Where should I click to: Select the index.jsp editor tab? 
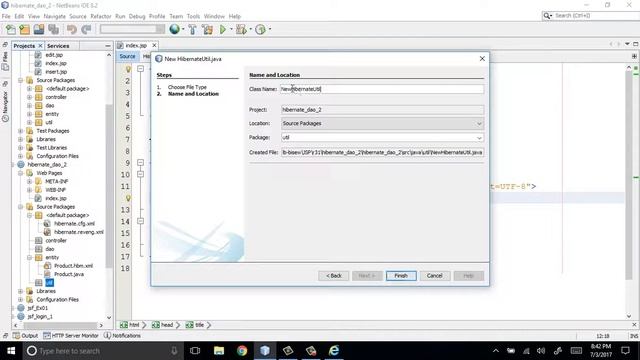(x=136, y=45)
